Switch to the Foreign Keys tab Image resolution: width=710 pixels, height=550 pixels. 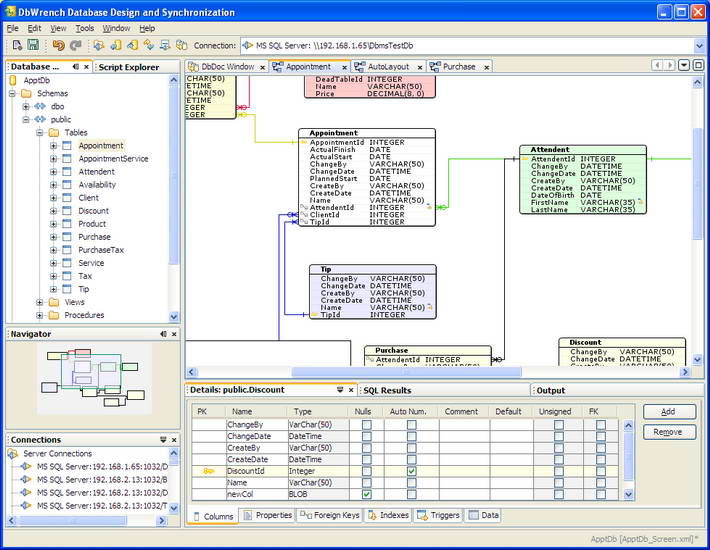pyautogui.click(x=329, y=516)
